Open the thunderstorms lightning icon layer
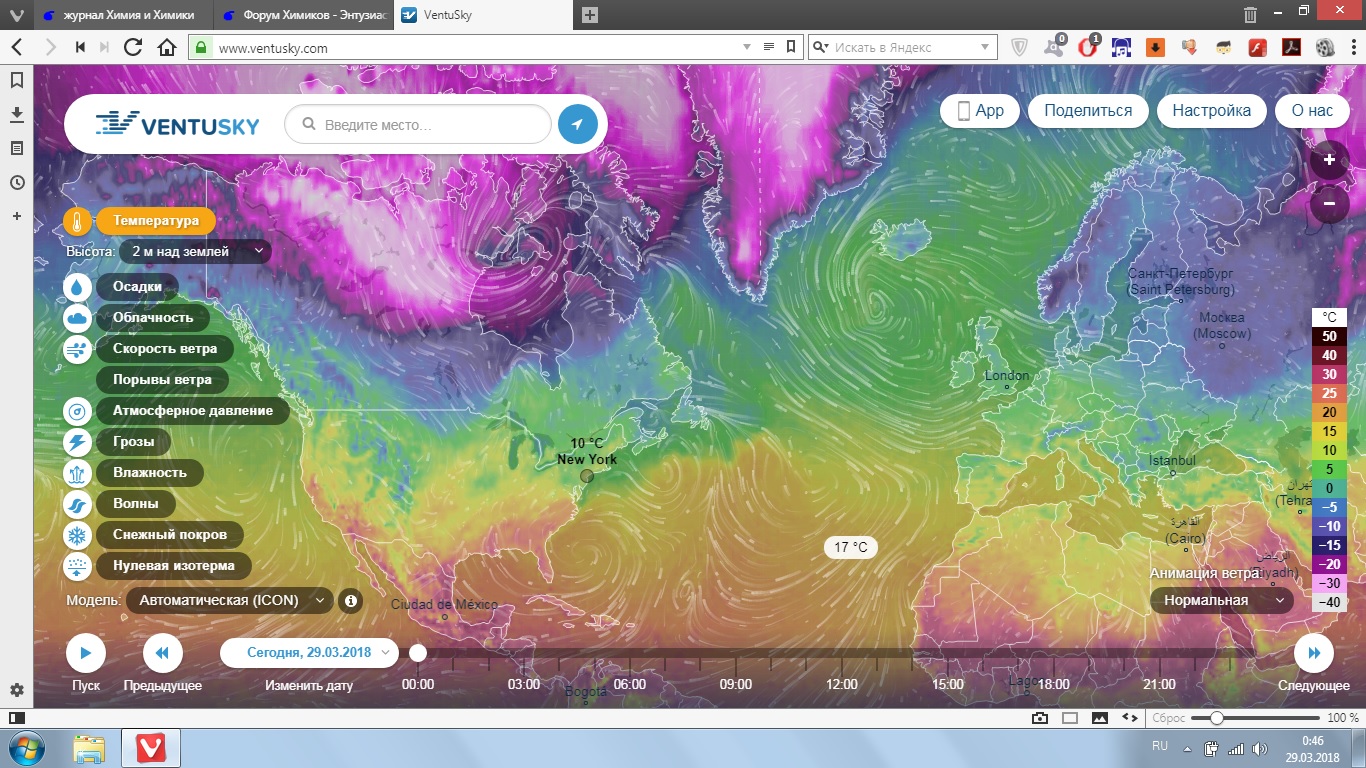The image size is (1366, 768). click(77, 442)
